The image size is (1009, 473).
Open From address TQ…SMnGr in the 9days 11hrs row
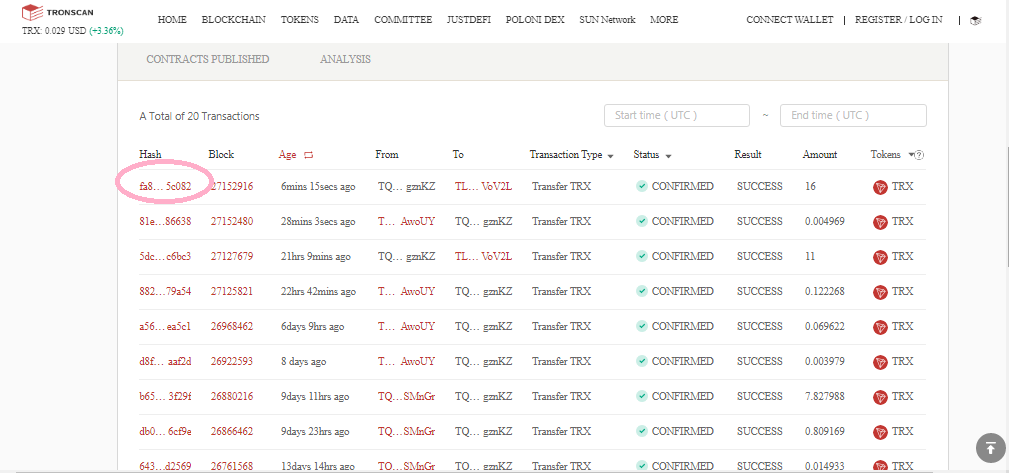[406, 396]
